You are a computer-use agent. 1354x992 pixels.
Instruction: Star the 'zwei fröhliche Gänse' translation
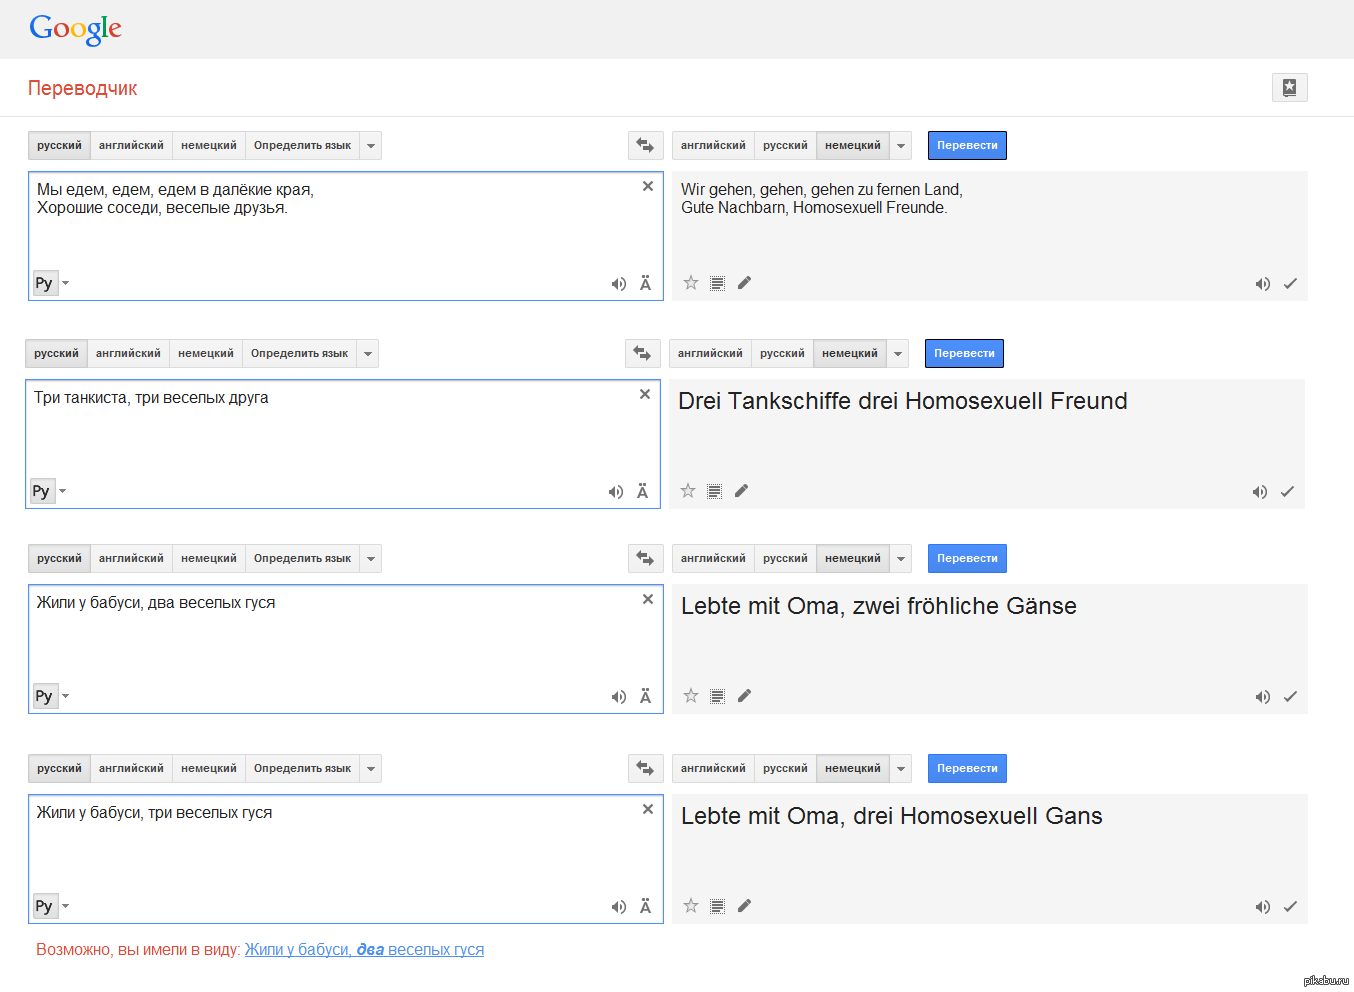(x=691, y=696)
